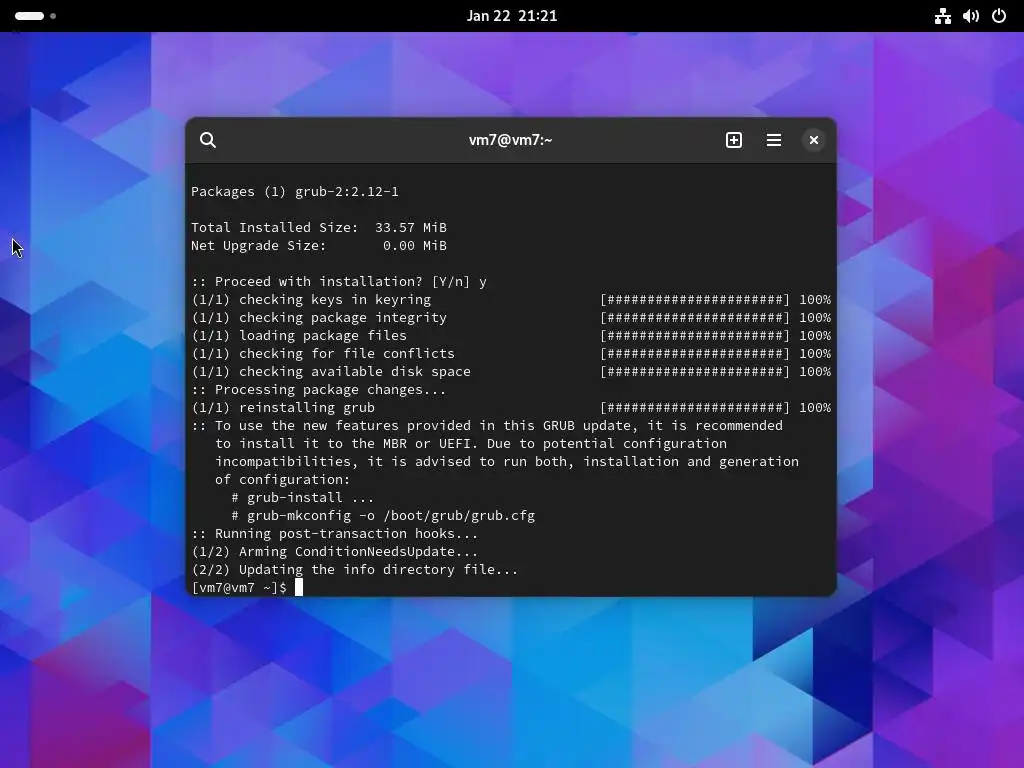Open the terminal hamburger menu
The width and height of the screenshot is (1024, 768).
point(774,140)
